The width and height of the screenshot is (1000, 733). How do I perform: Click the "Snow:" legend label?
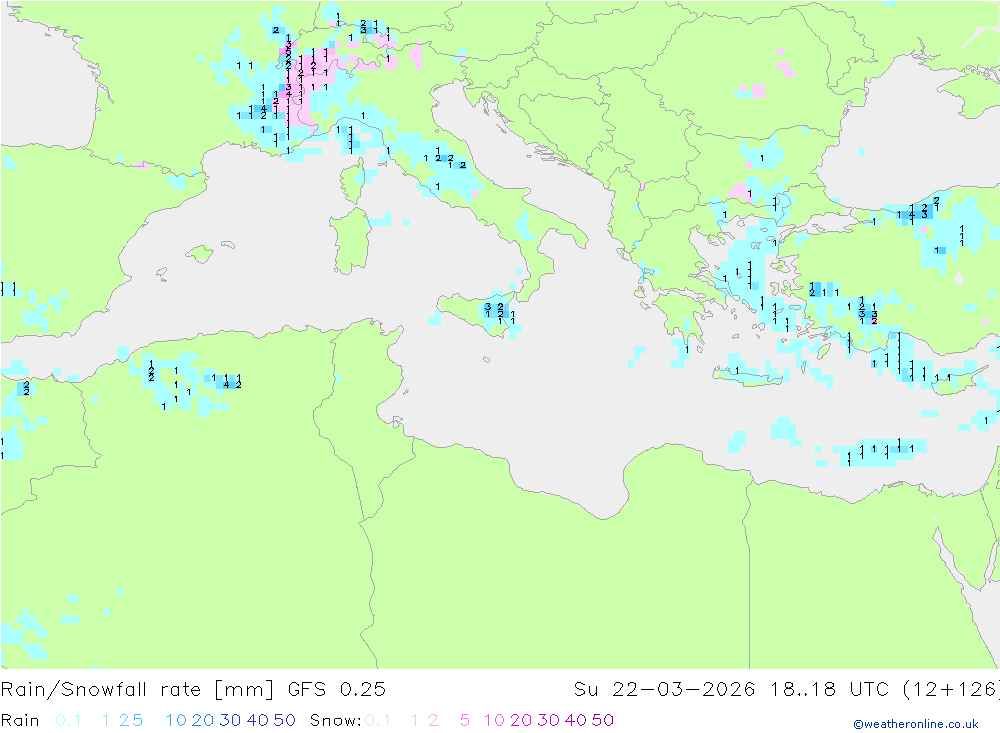[x=335, y=720]
